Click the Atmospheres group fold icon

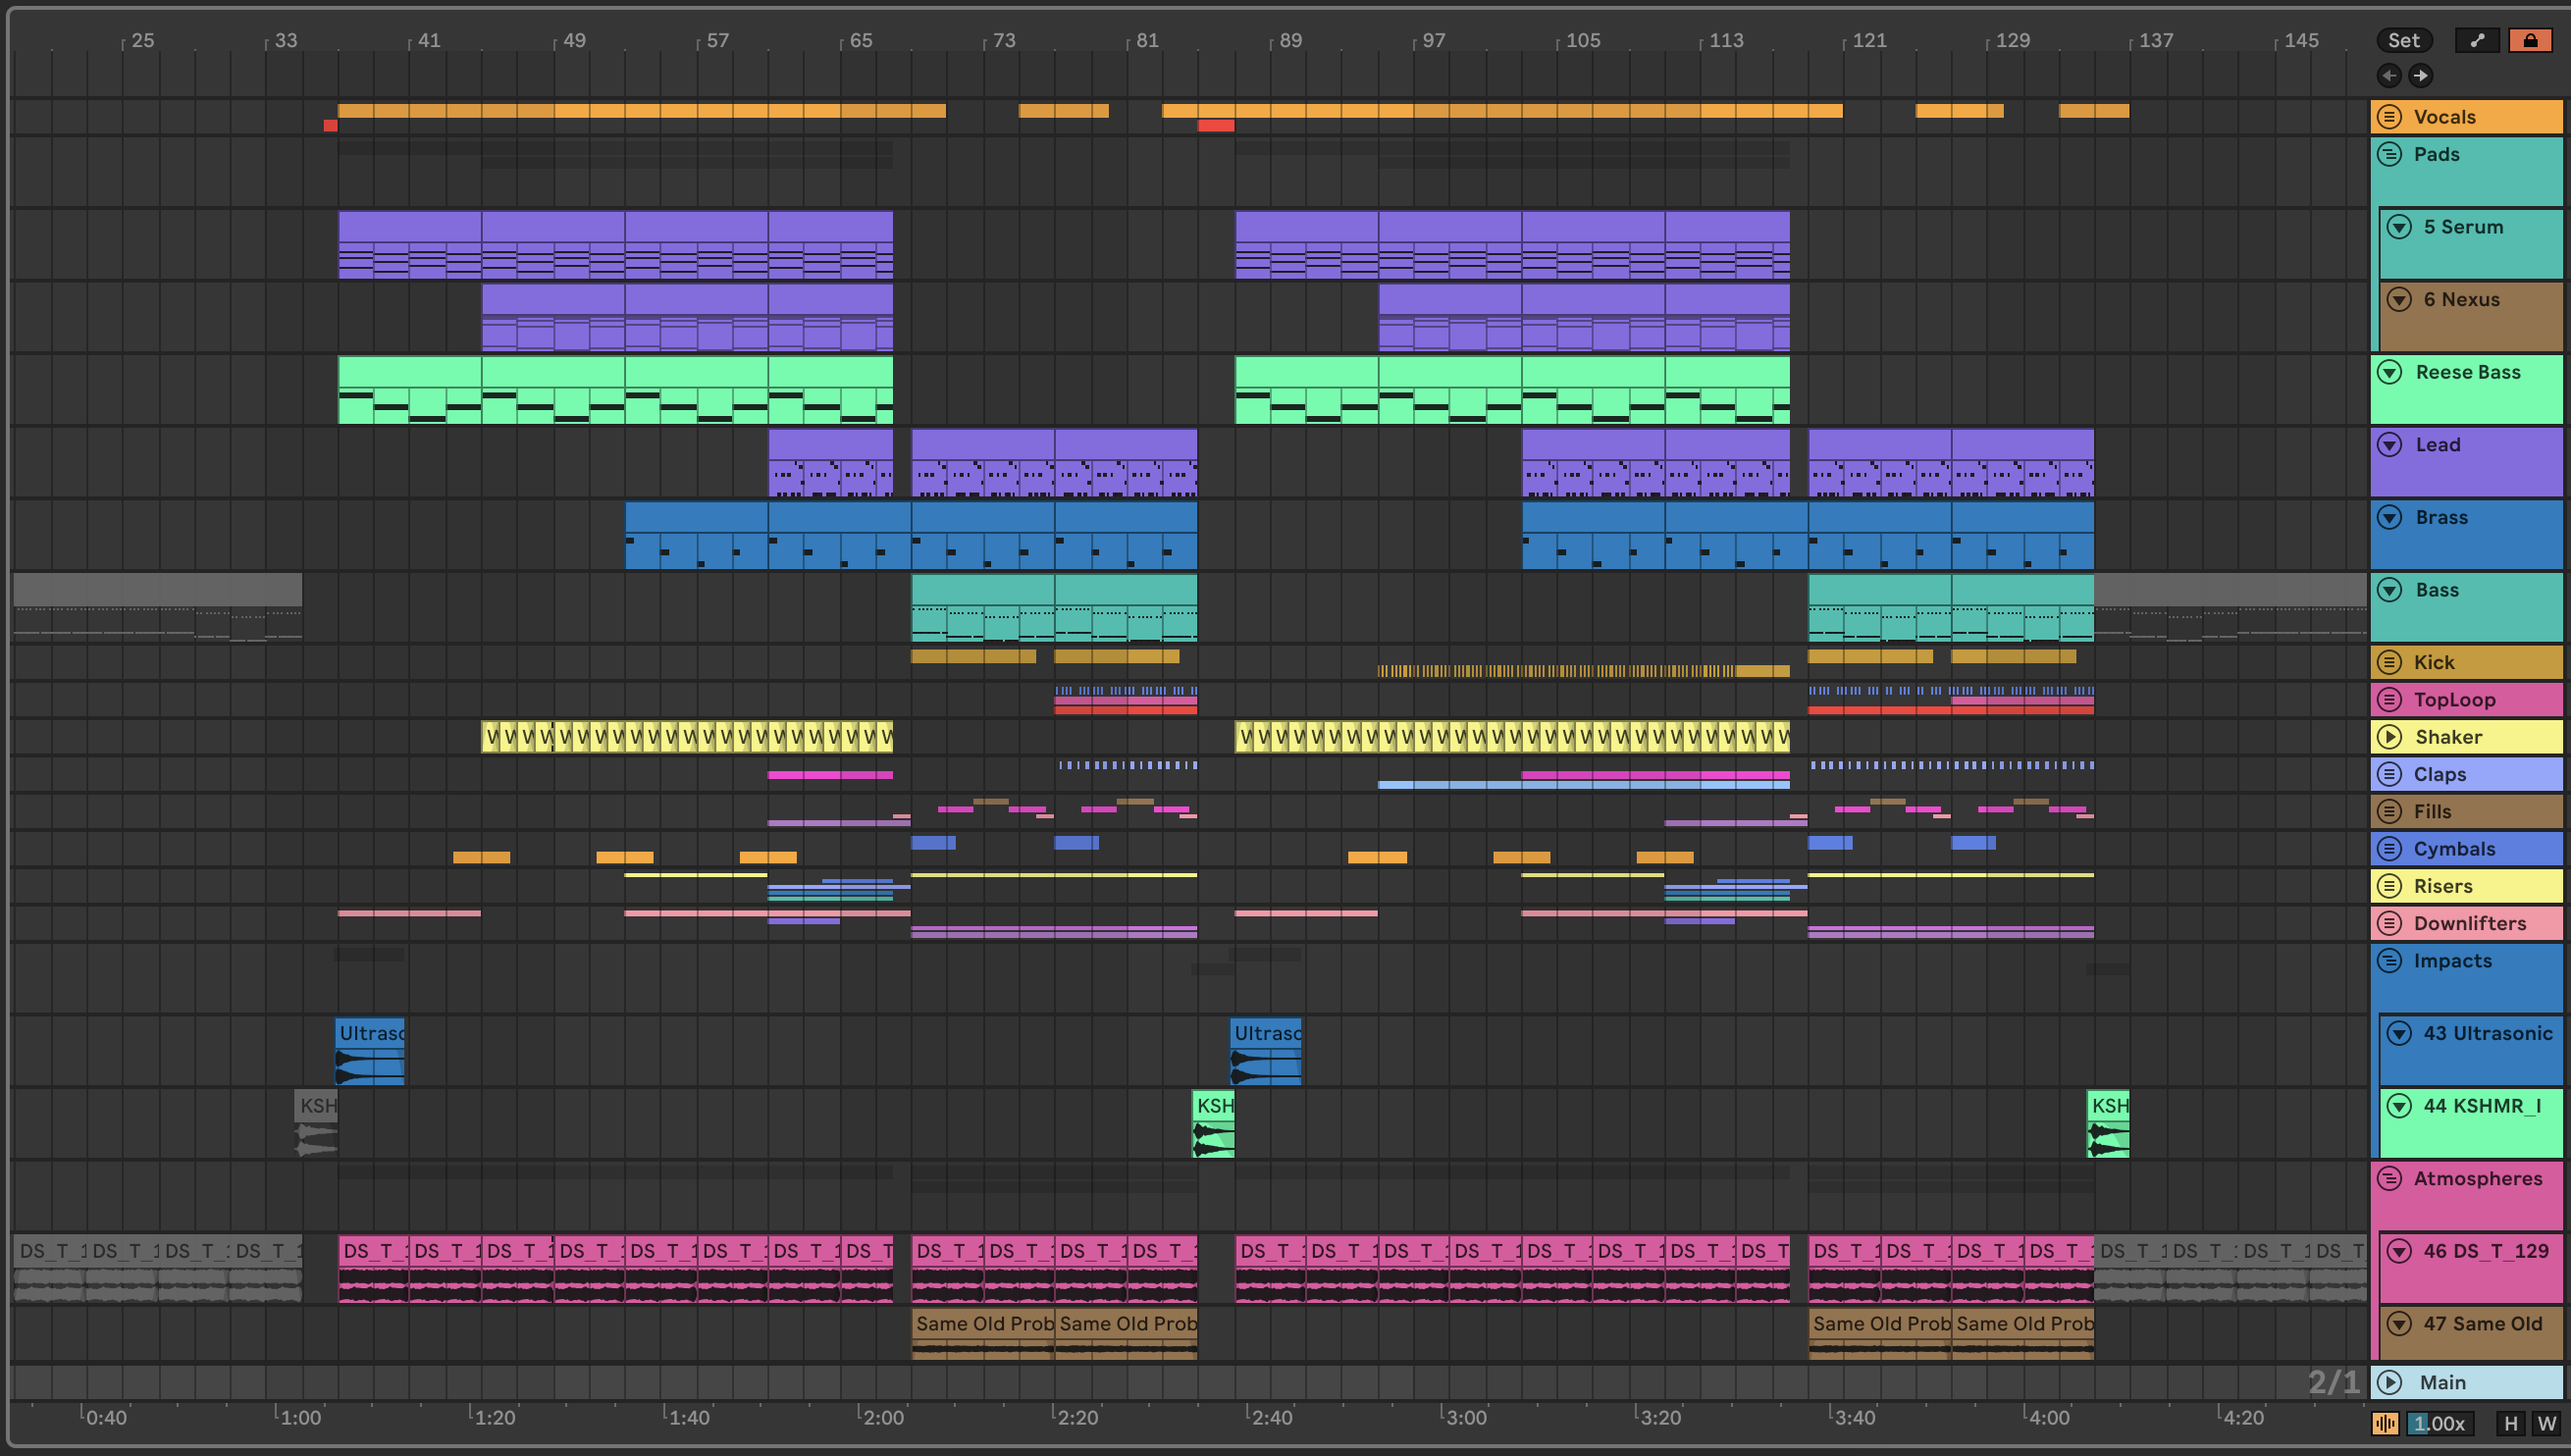pyautogui.click(x=2389, y=1178)
